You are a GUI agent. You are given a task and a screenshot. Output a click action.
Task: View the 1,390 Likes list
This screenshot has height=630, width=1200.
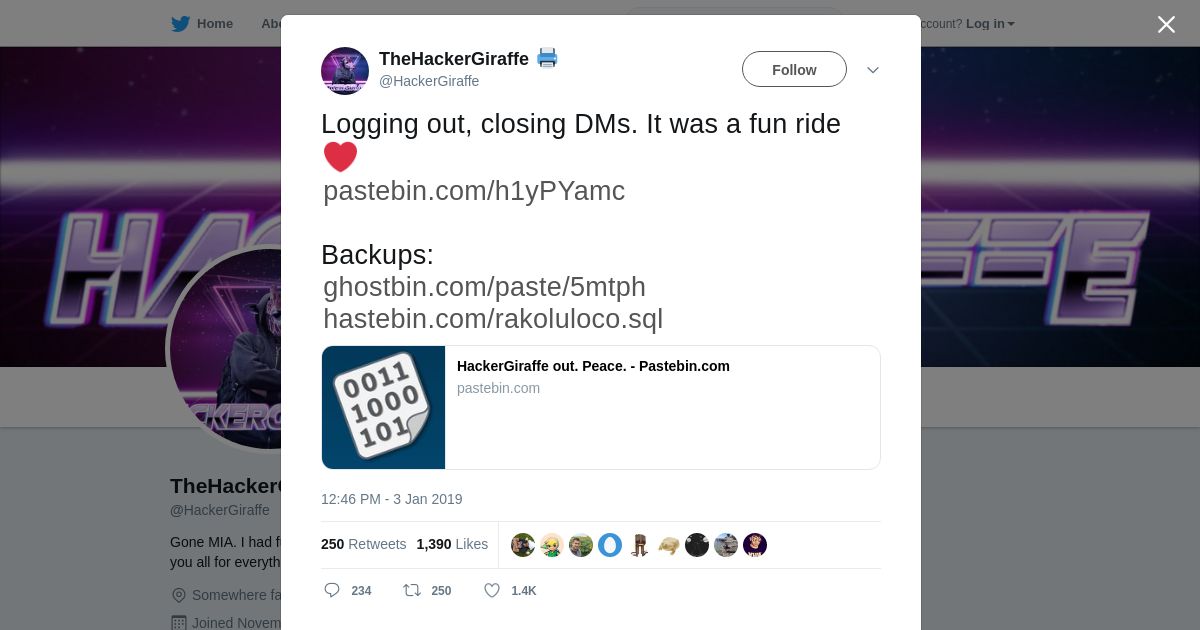452,544
